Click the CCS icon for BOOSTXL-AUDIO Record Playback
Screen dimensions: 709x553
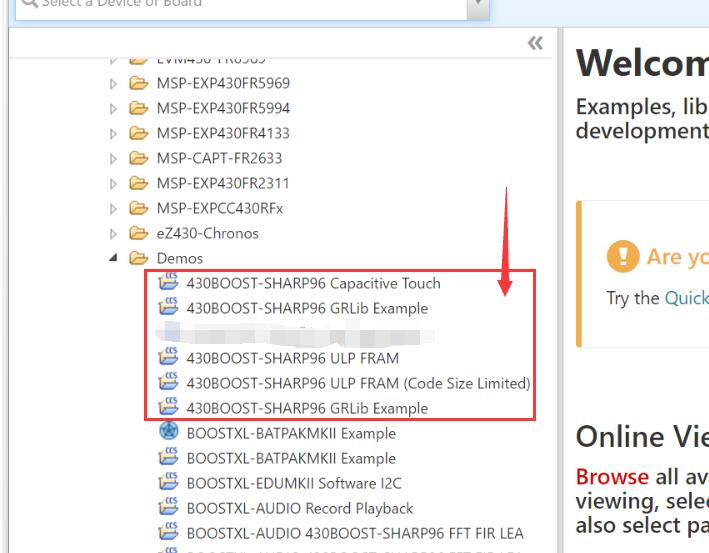[x=168, y=506]
